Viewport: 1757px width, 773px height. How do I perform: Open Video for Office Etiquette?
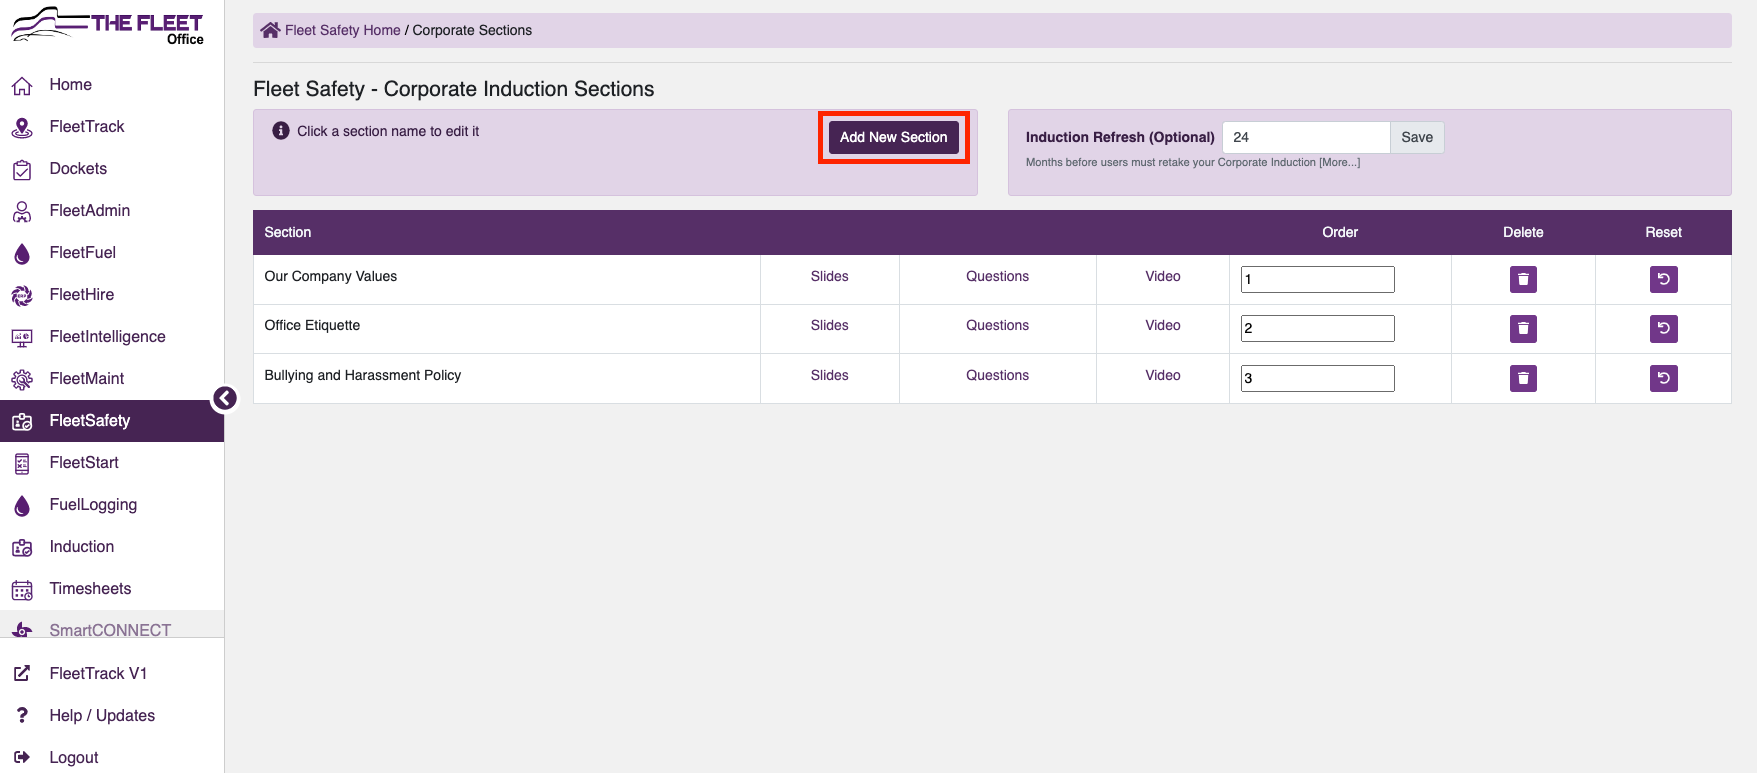click(x=1163, y=325)
